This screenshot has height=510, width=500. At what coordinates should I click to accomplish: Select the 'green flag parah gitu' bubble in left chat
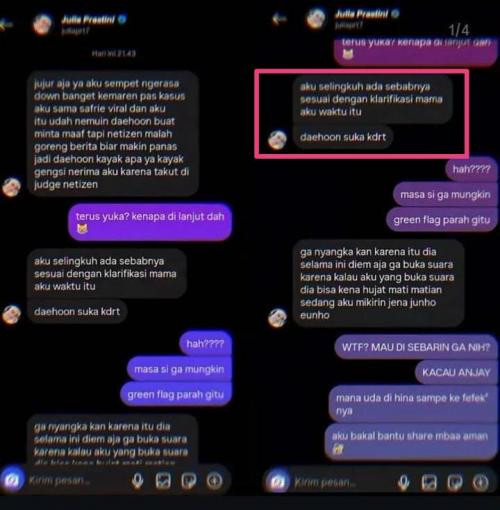(x=176, y=394)
